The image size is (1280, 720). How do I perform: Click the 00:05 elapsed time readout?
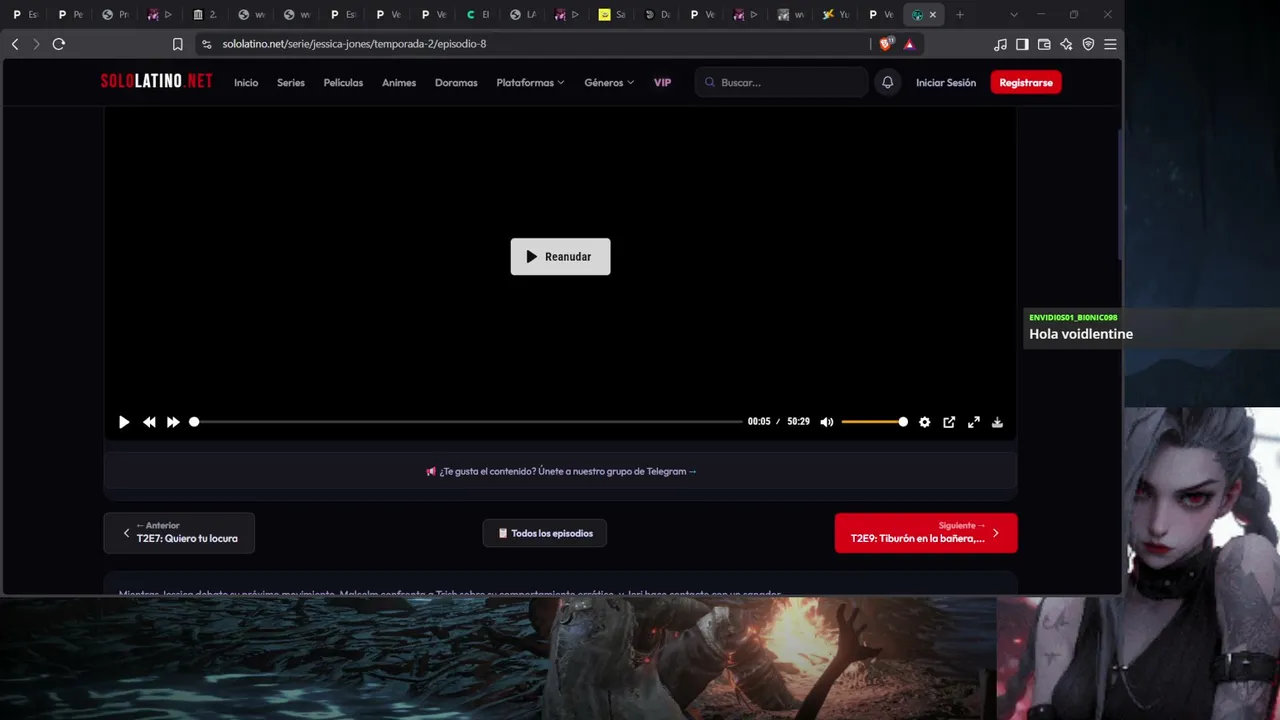759,422
